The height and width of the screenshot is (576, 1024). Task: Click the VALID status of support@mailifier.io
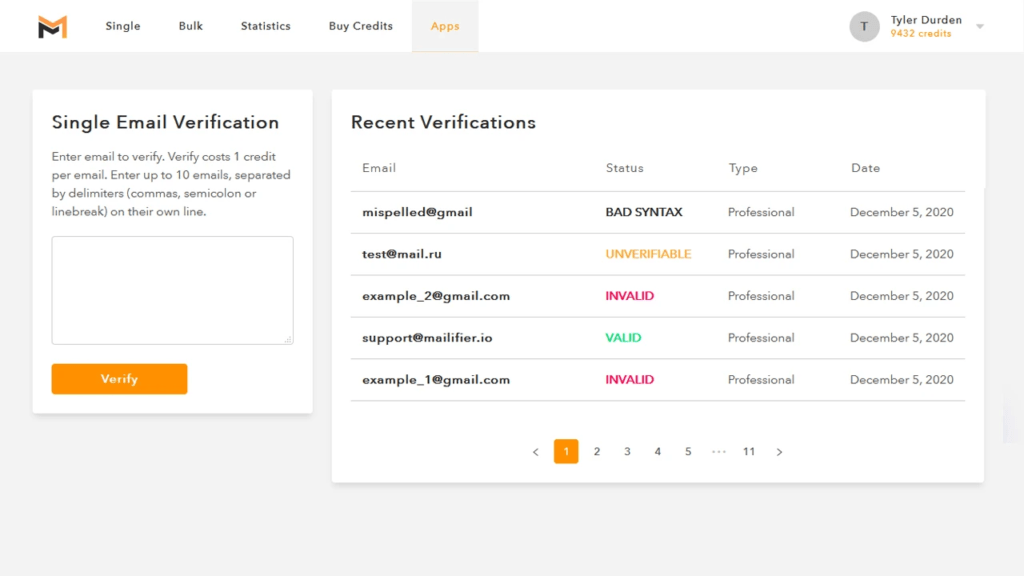click(x=623, y=338)
